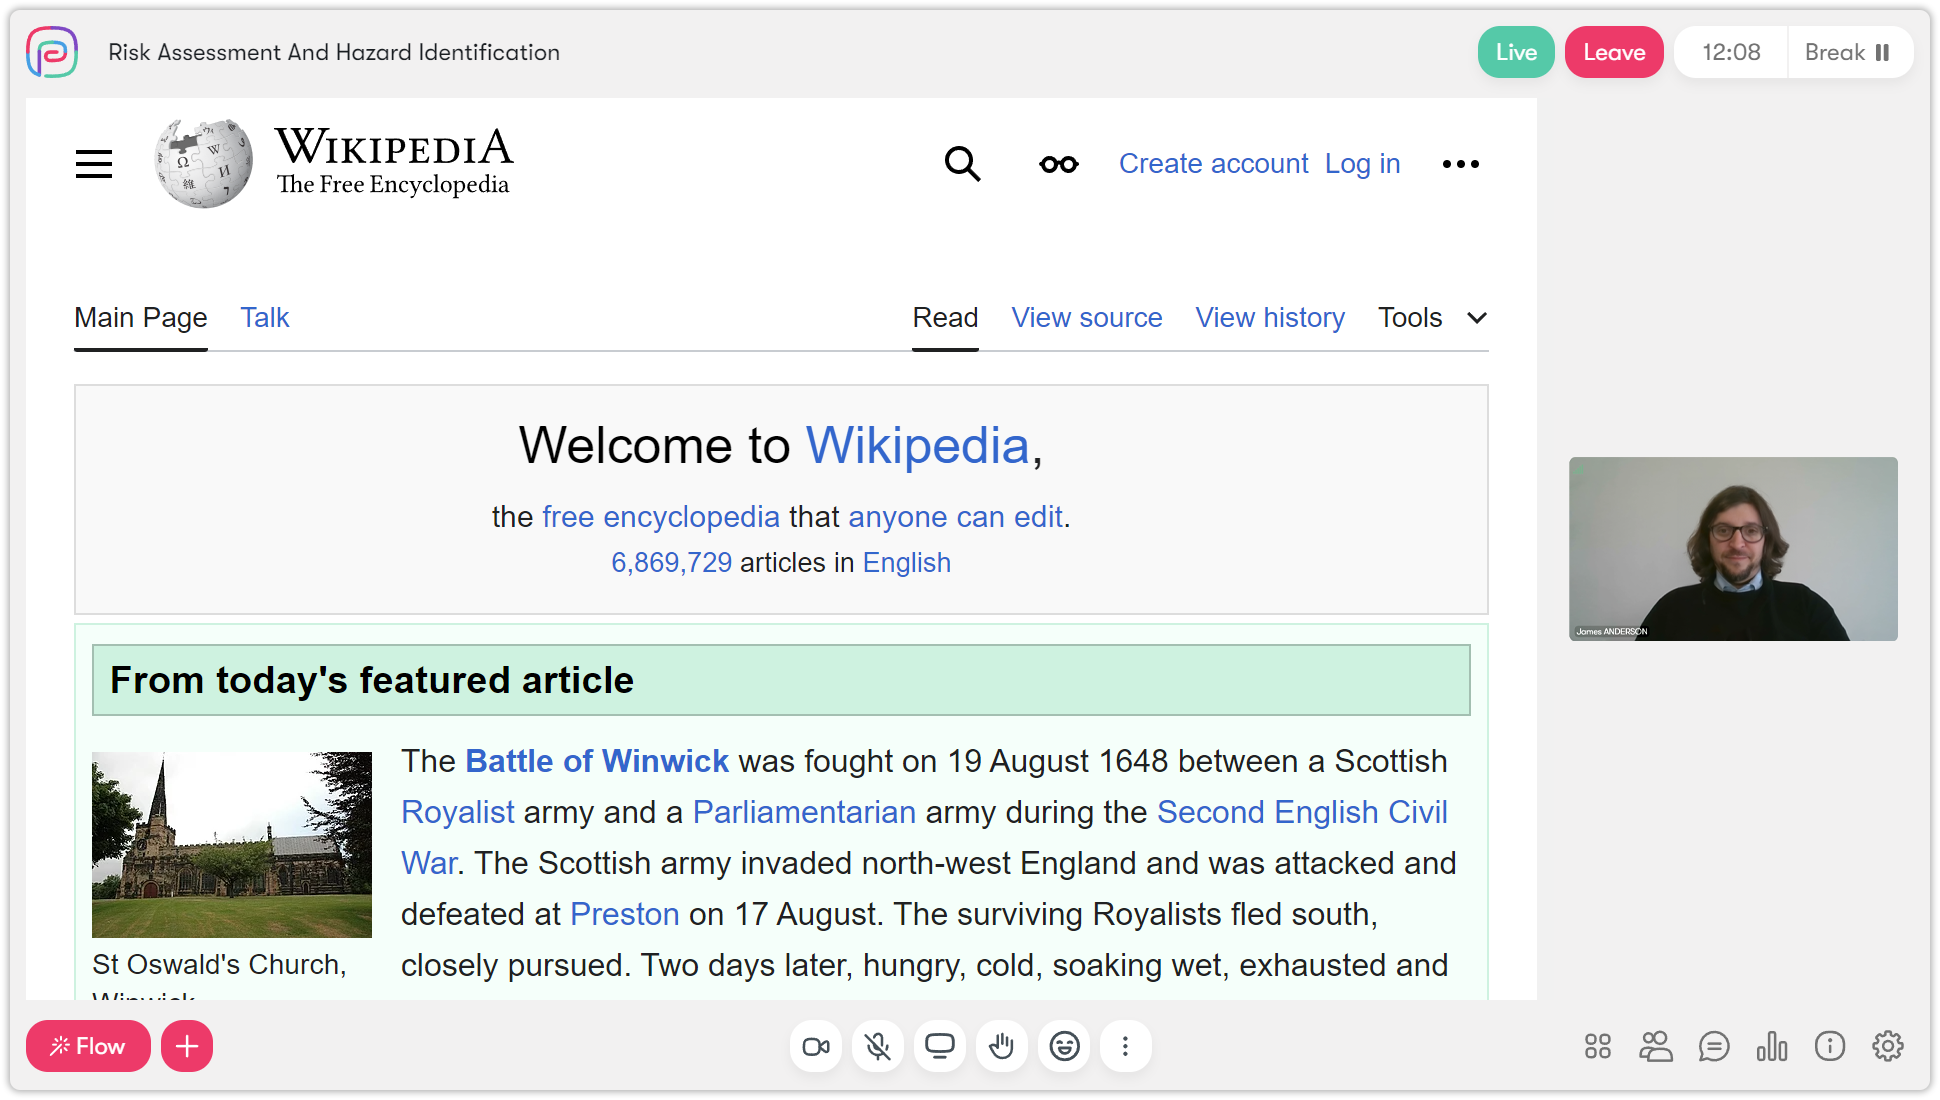Raise hand using the hand icon
Viewport: 1940px width, 1100px height.
(x=1002, y=1046)
